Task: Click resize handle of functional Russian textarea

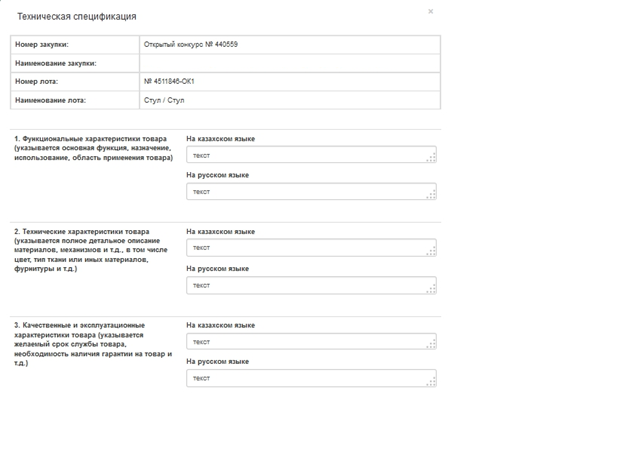Action: 432,196
